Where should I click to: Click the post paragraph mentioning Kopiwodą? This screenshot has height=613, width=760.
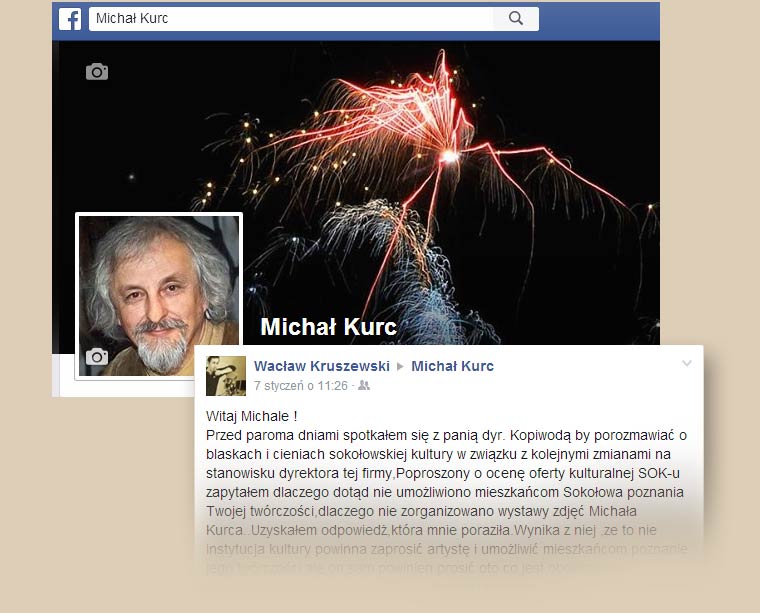[x=446, y=492]
